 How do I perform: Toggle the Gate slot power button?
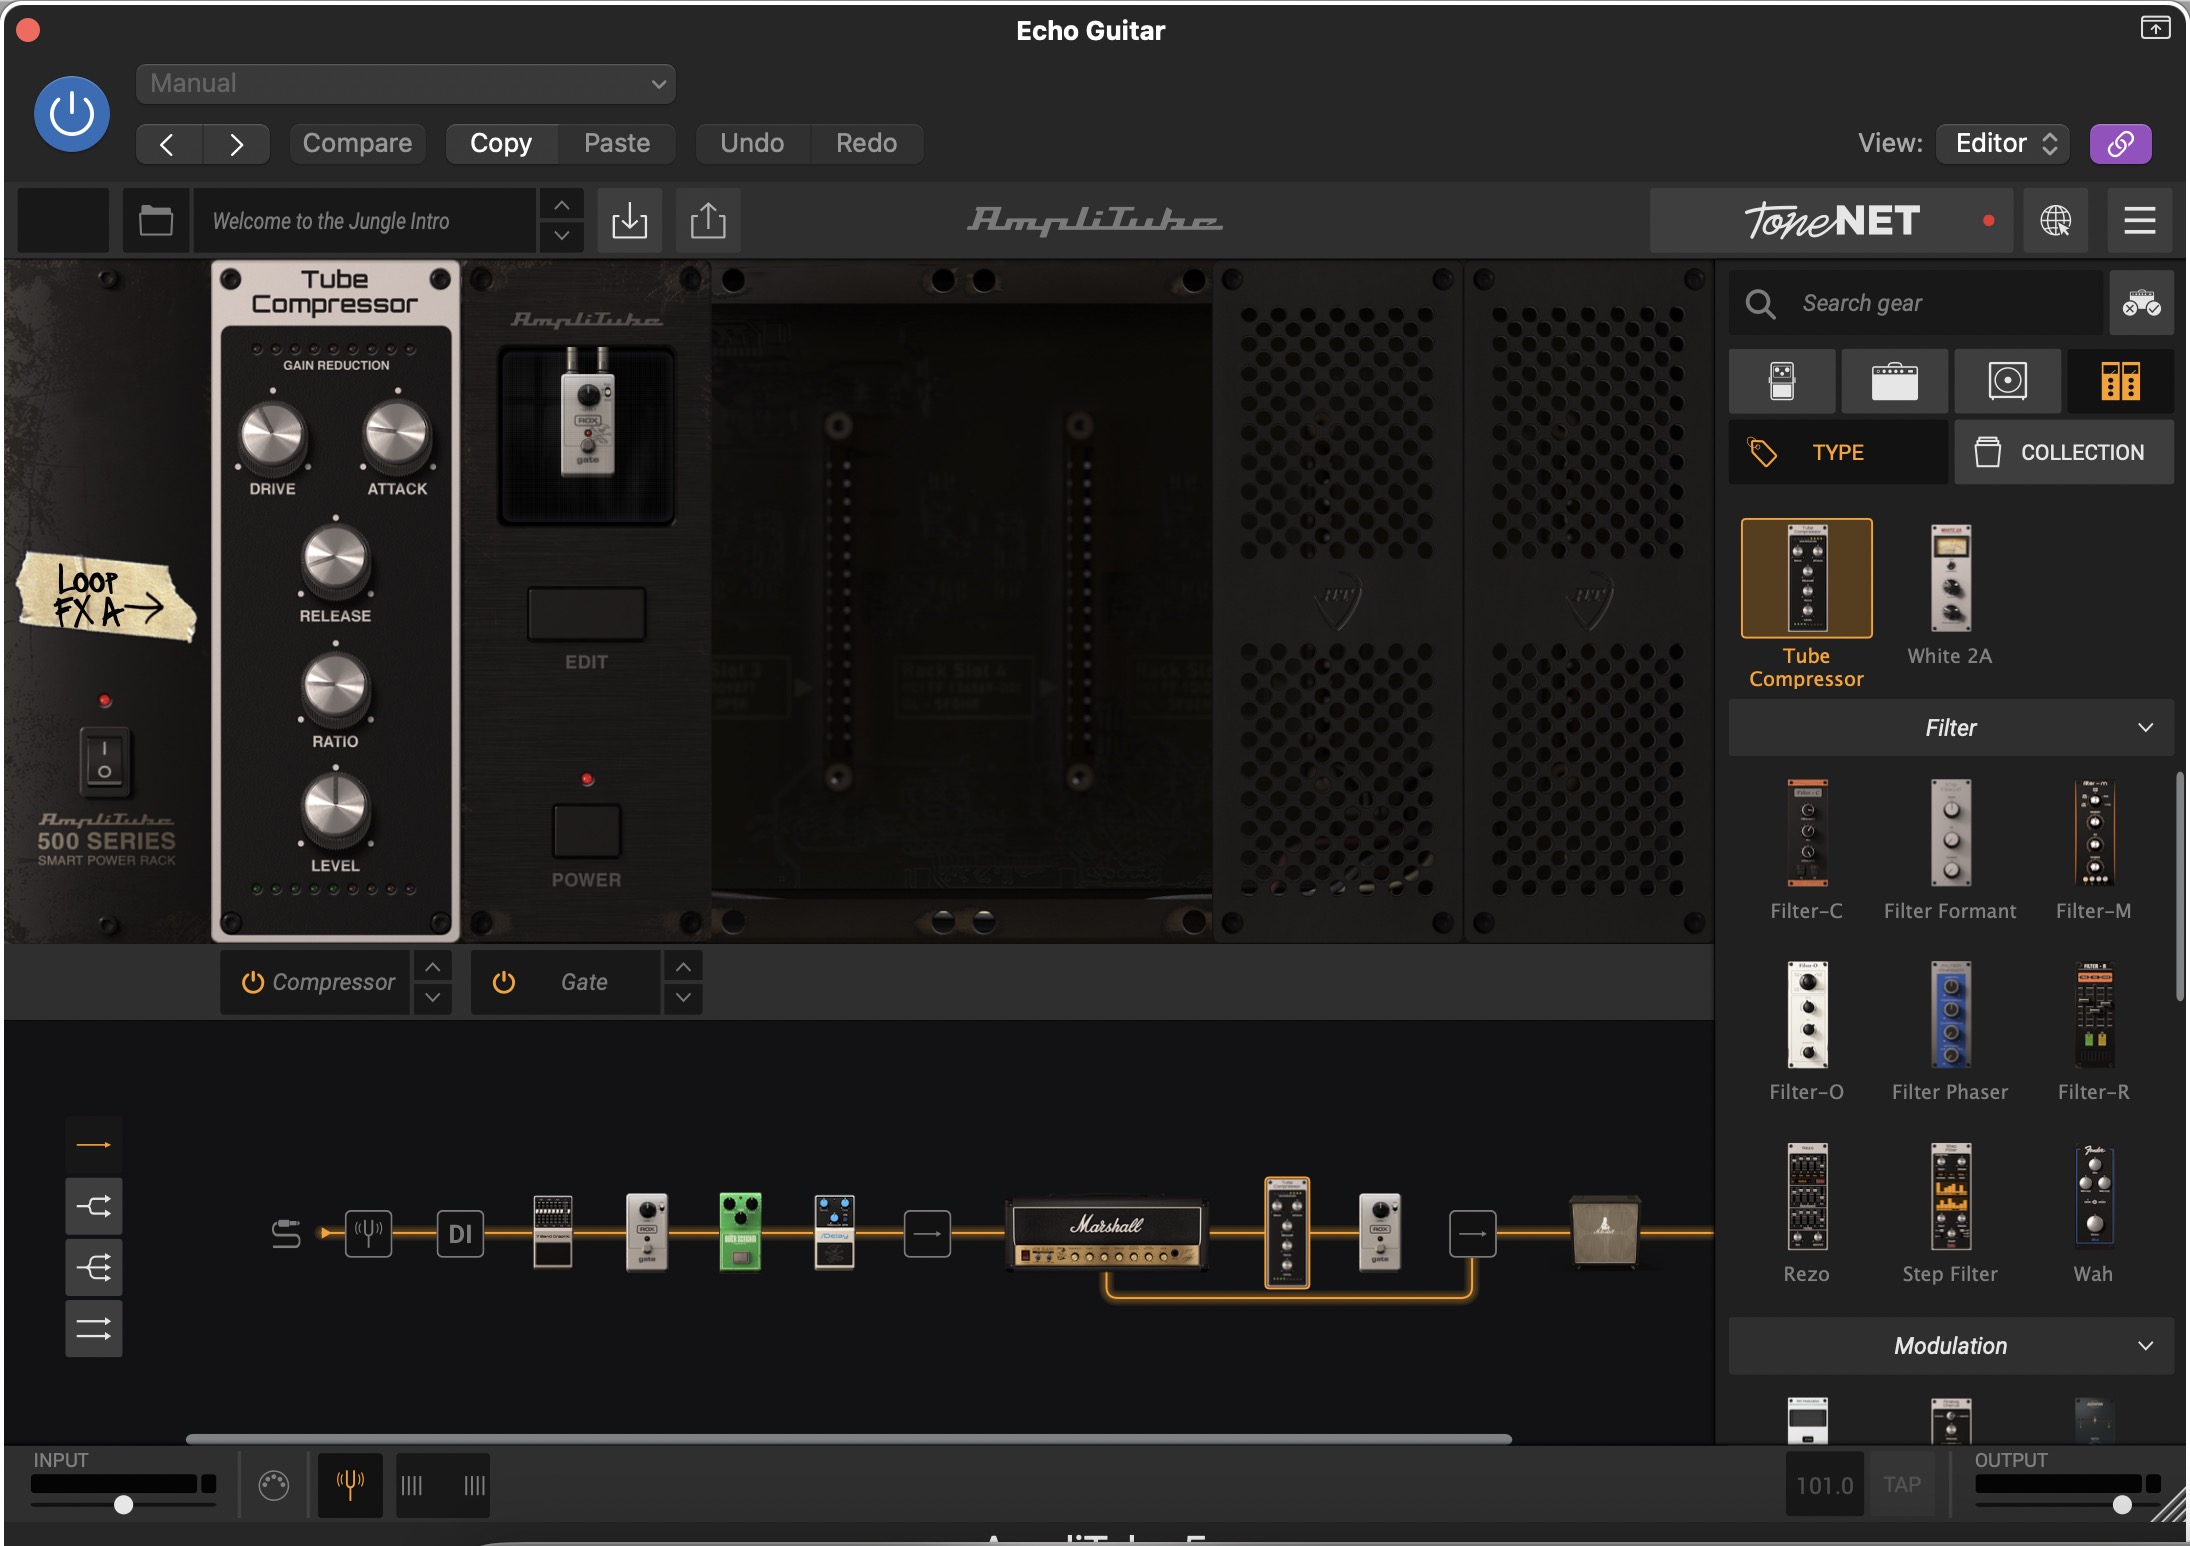504,982
